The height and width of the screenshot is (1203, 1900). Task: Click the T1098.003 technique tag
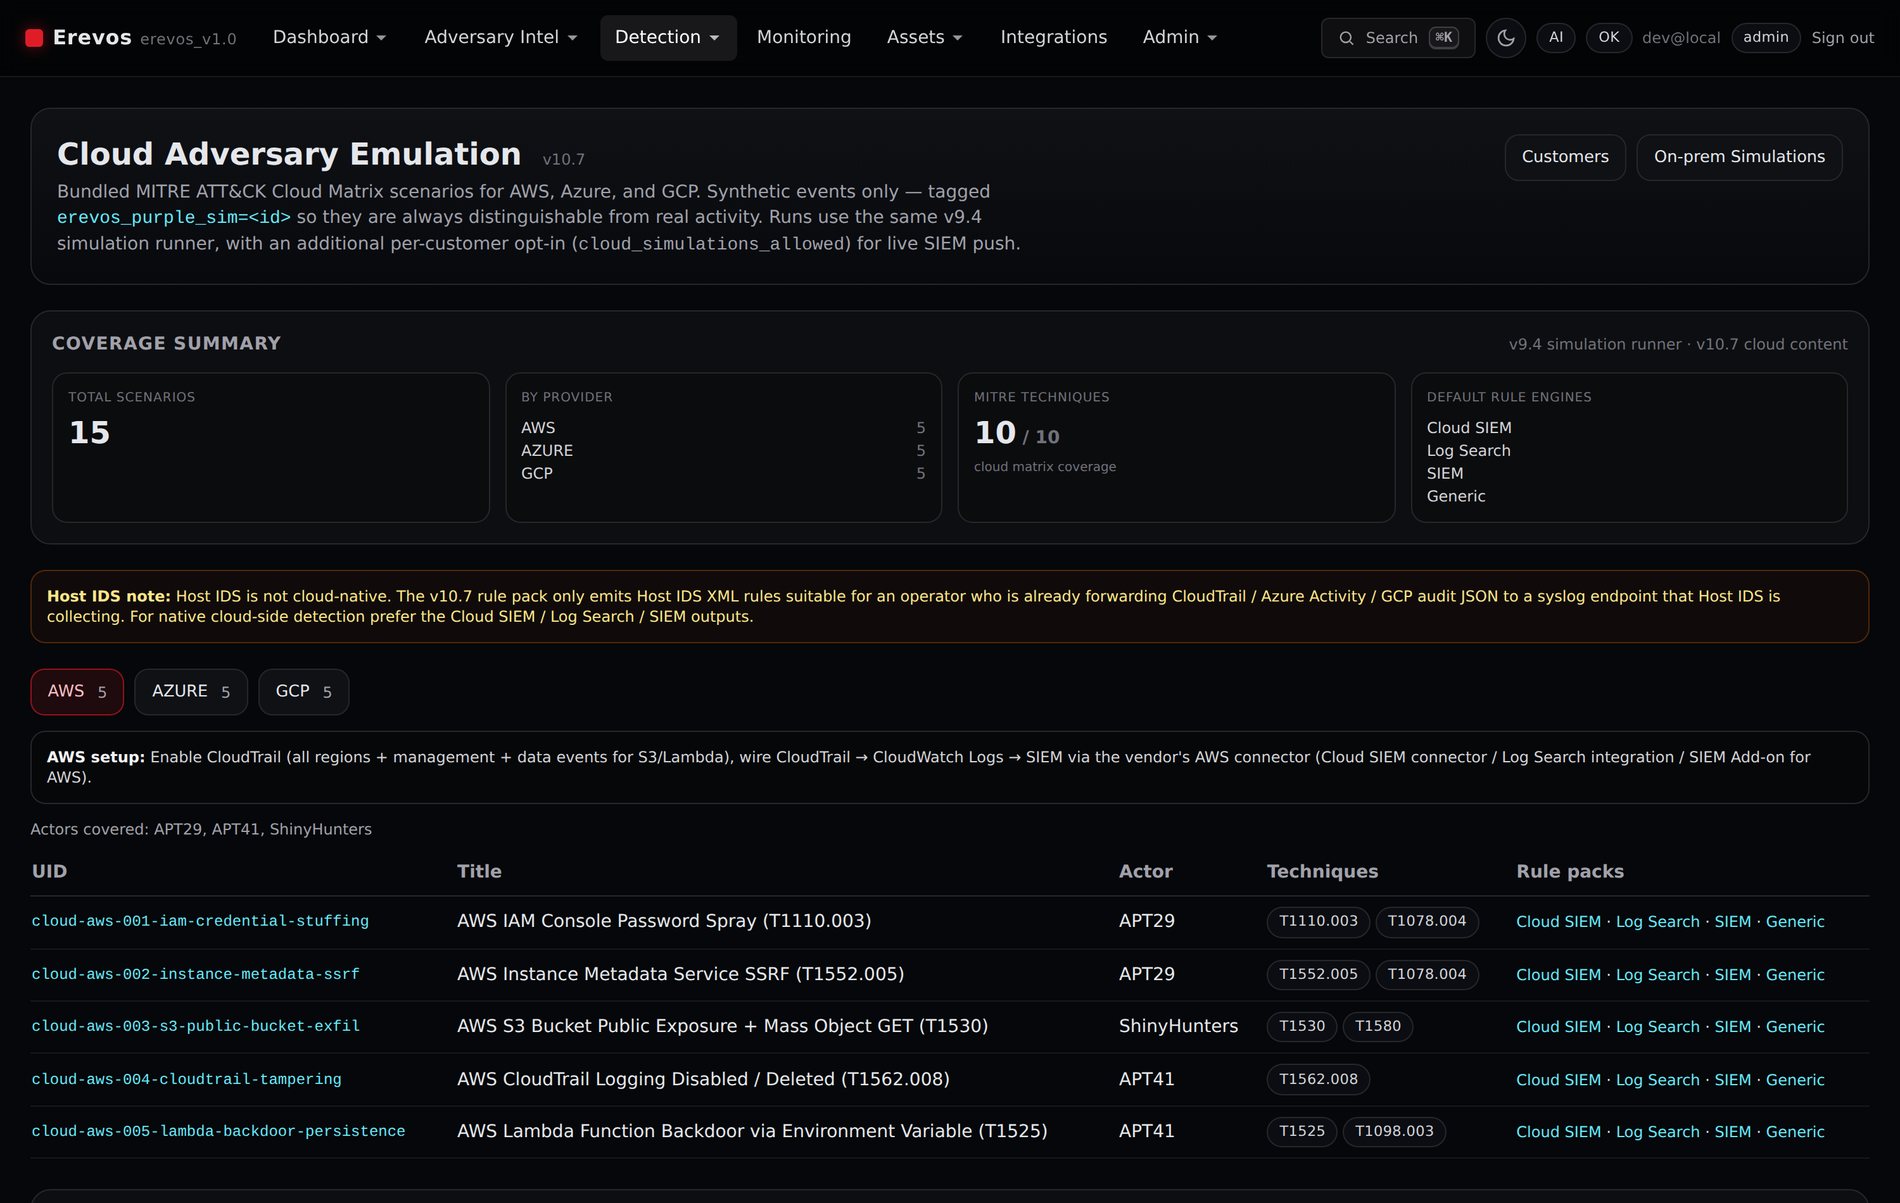[1394, 1131]
